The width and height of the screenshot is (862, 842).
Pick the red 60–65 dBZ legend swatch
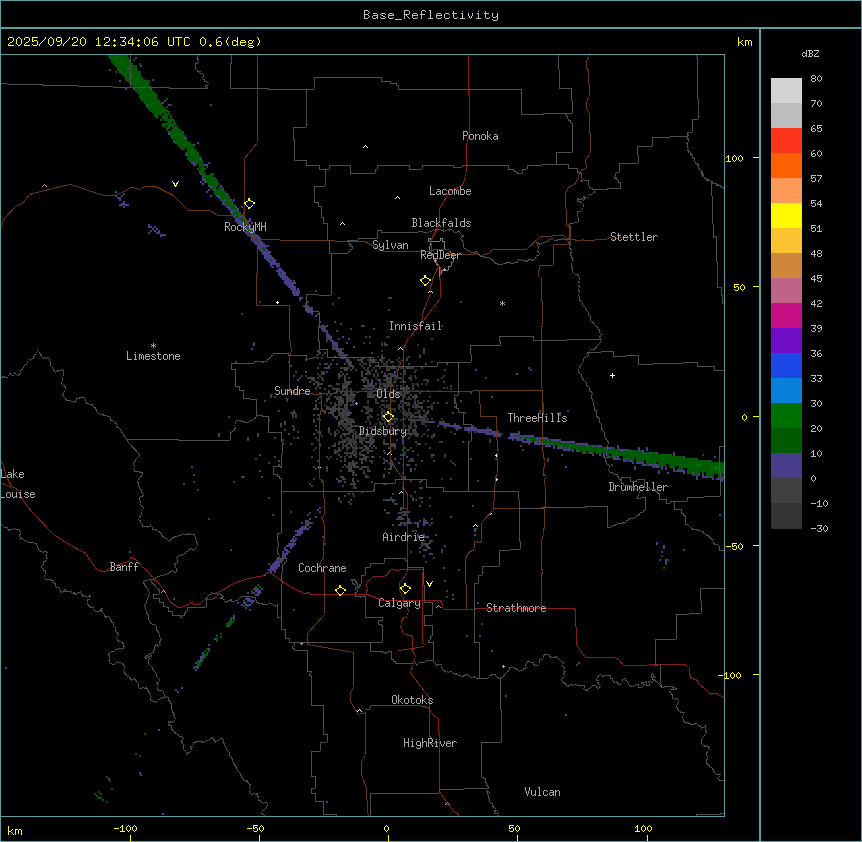click(786, 140)
